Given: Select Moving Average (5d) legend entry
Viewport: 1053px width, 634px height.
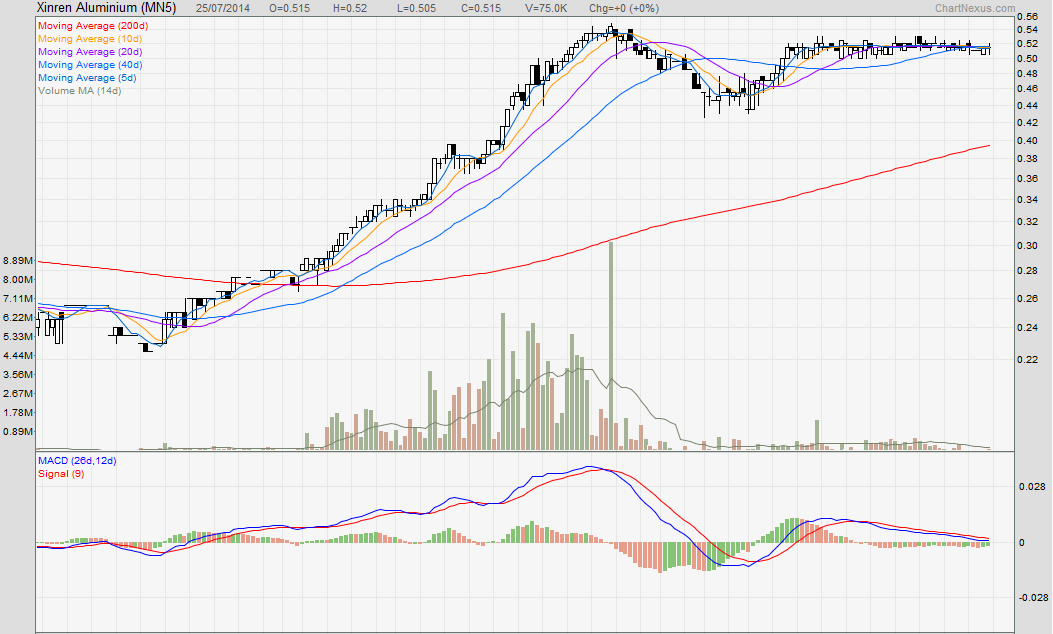Looking at the screenshot, I should [87, 78].
